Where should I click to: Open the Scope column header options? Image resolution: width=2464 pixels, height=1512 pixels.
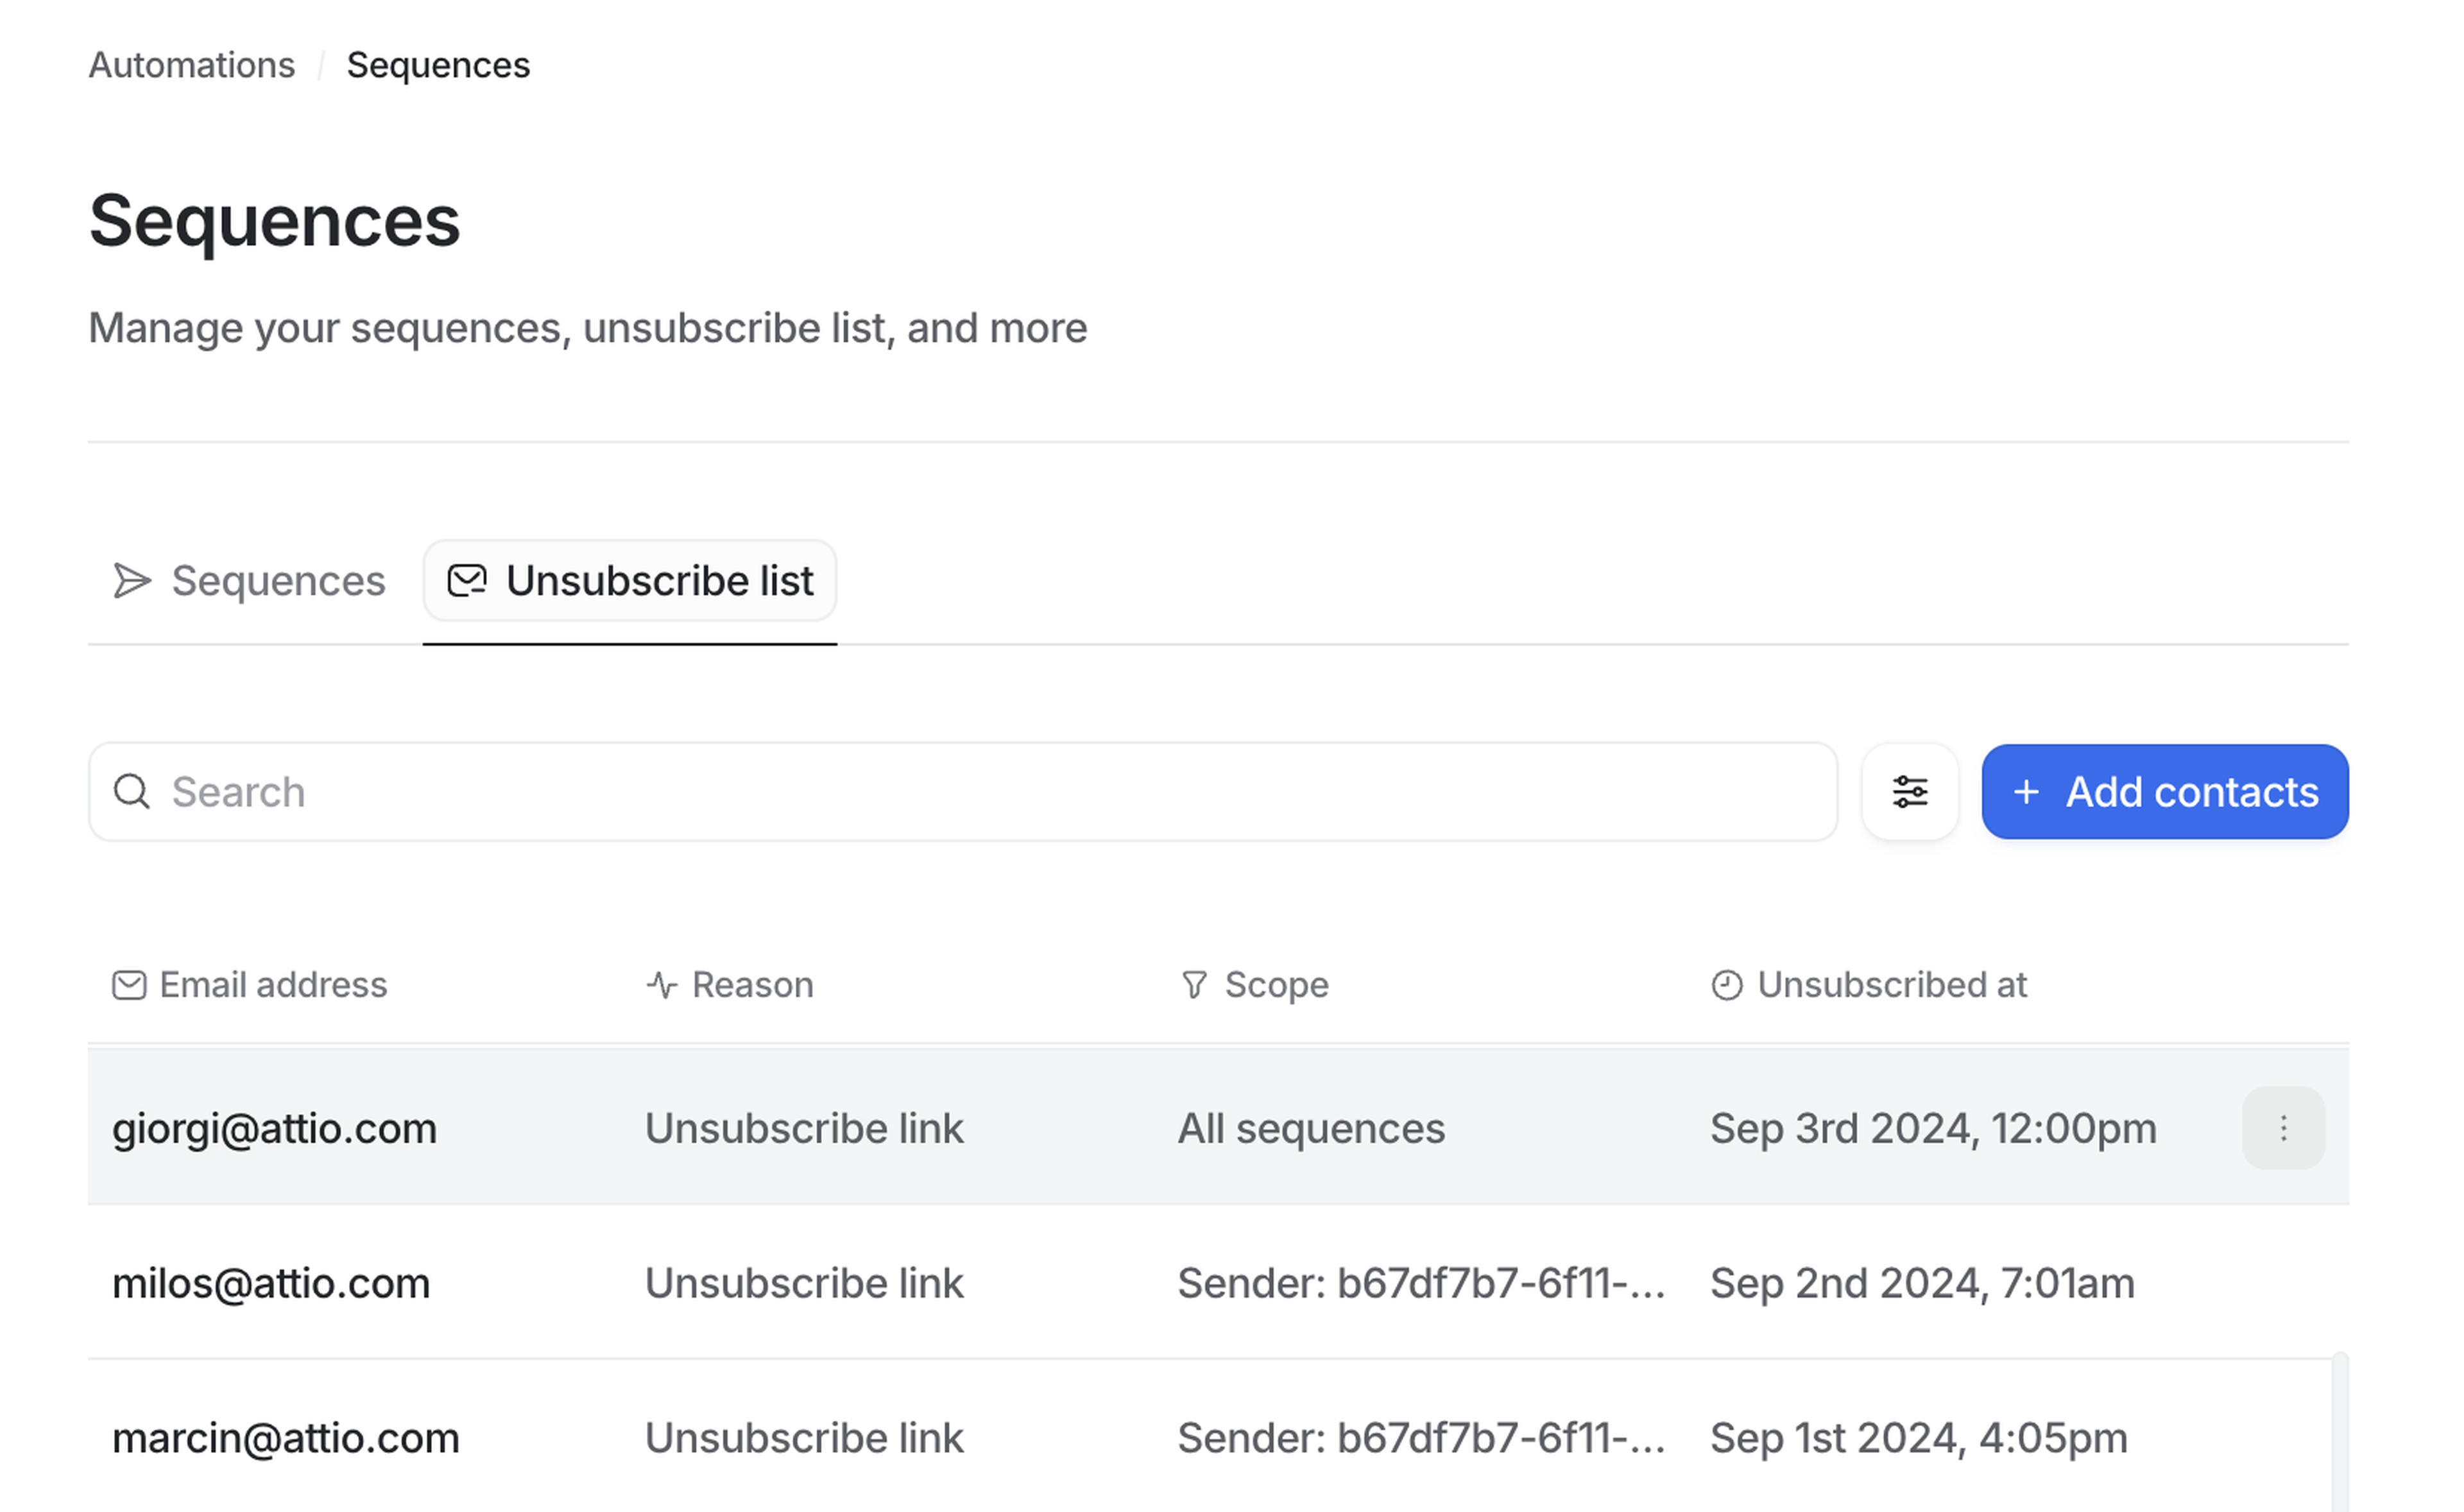point(1276,985)
